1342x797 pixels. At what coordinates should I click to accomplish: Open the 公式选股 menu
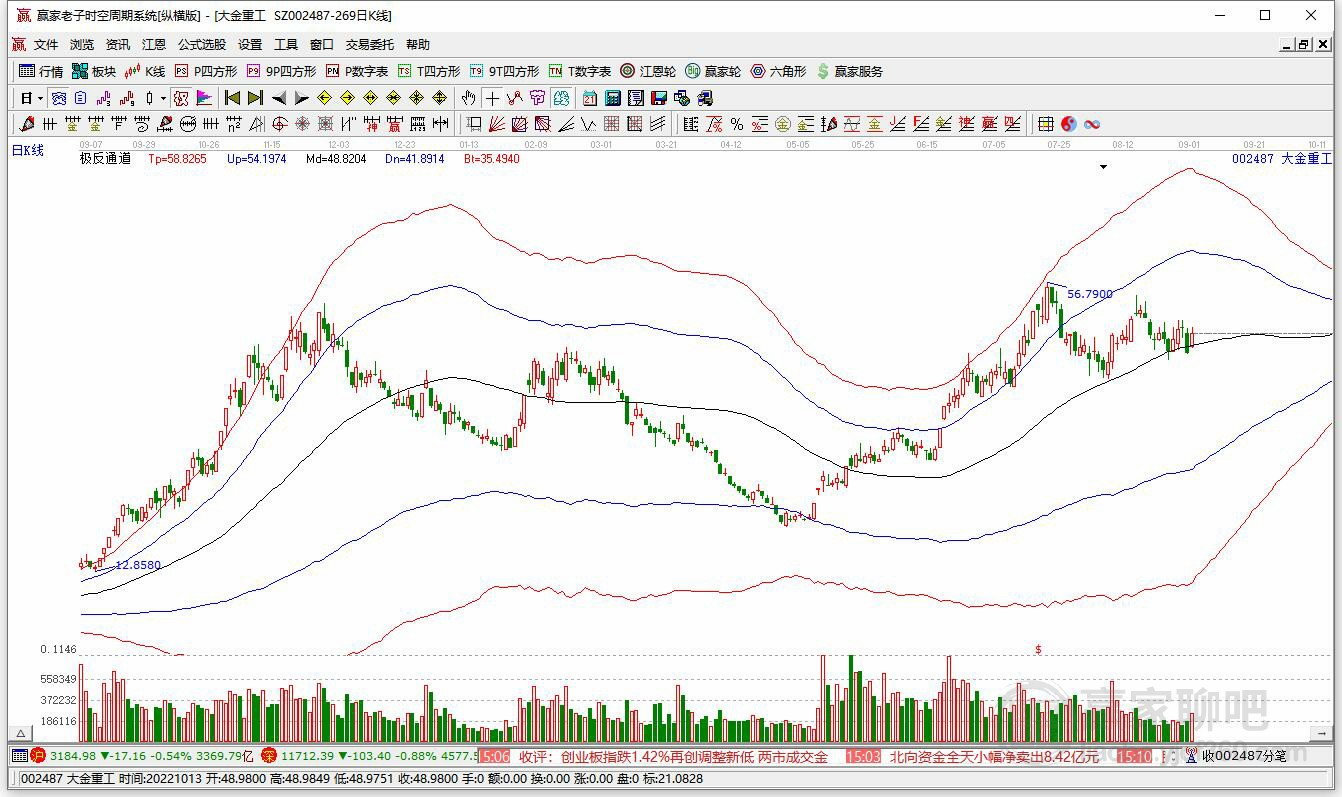pos(202,45)
